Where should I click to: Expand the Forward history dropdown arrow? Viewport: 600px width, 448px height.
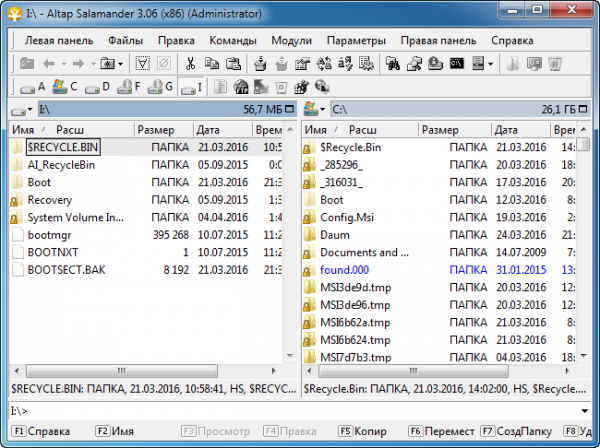93,64
